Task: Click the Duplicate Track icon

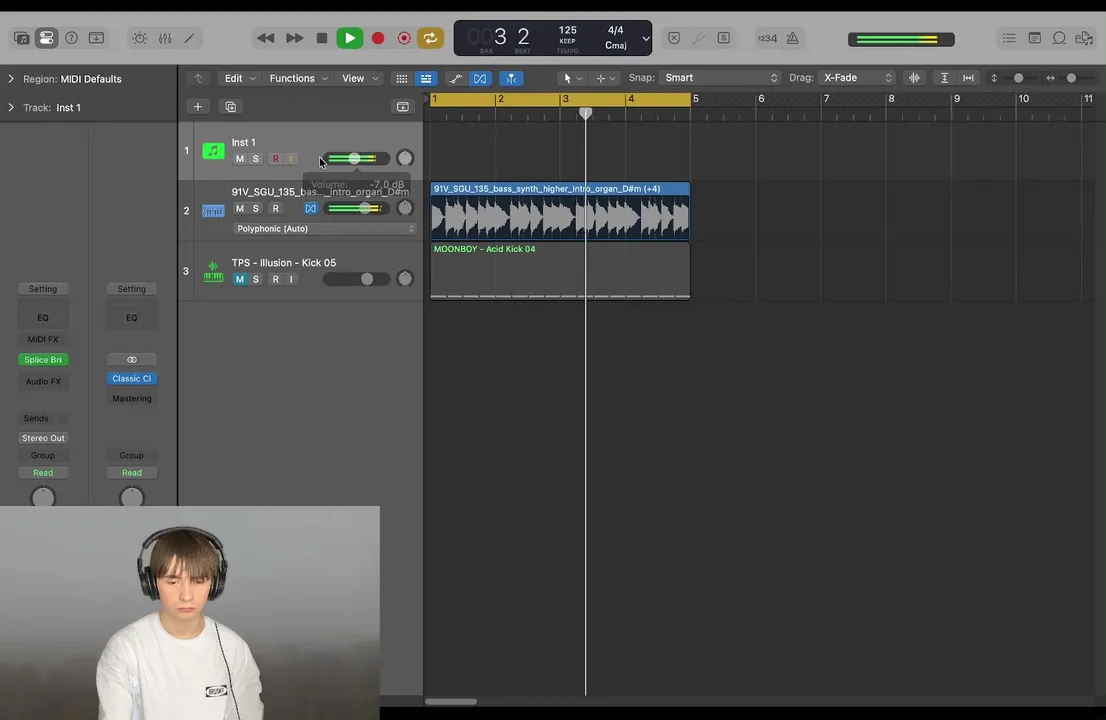Action: coord(231,106)
